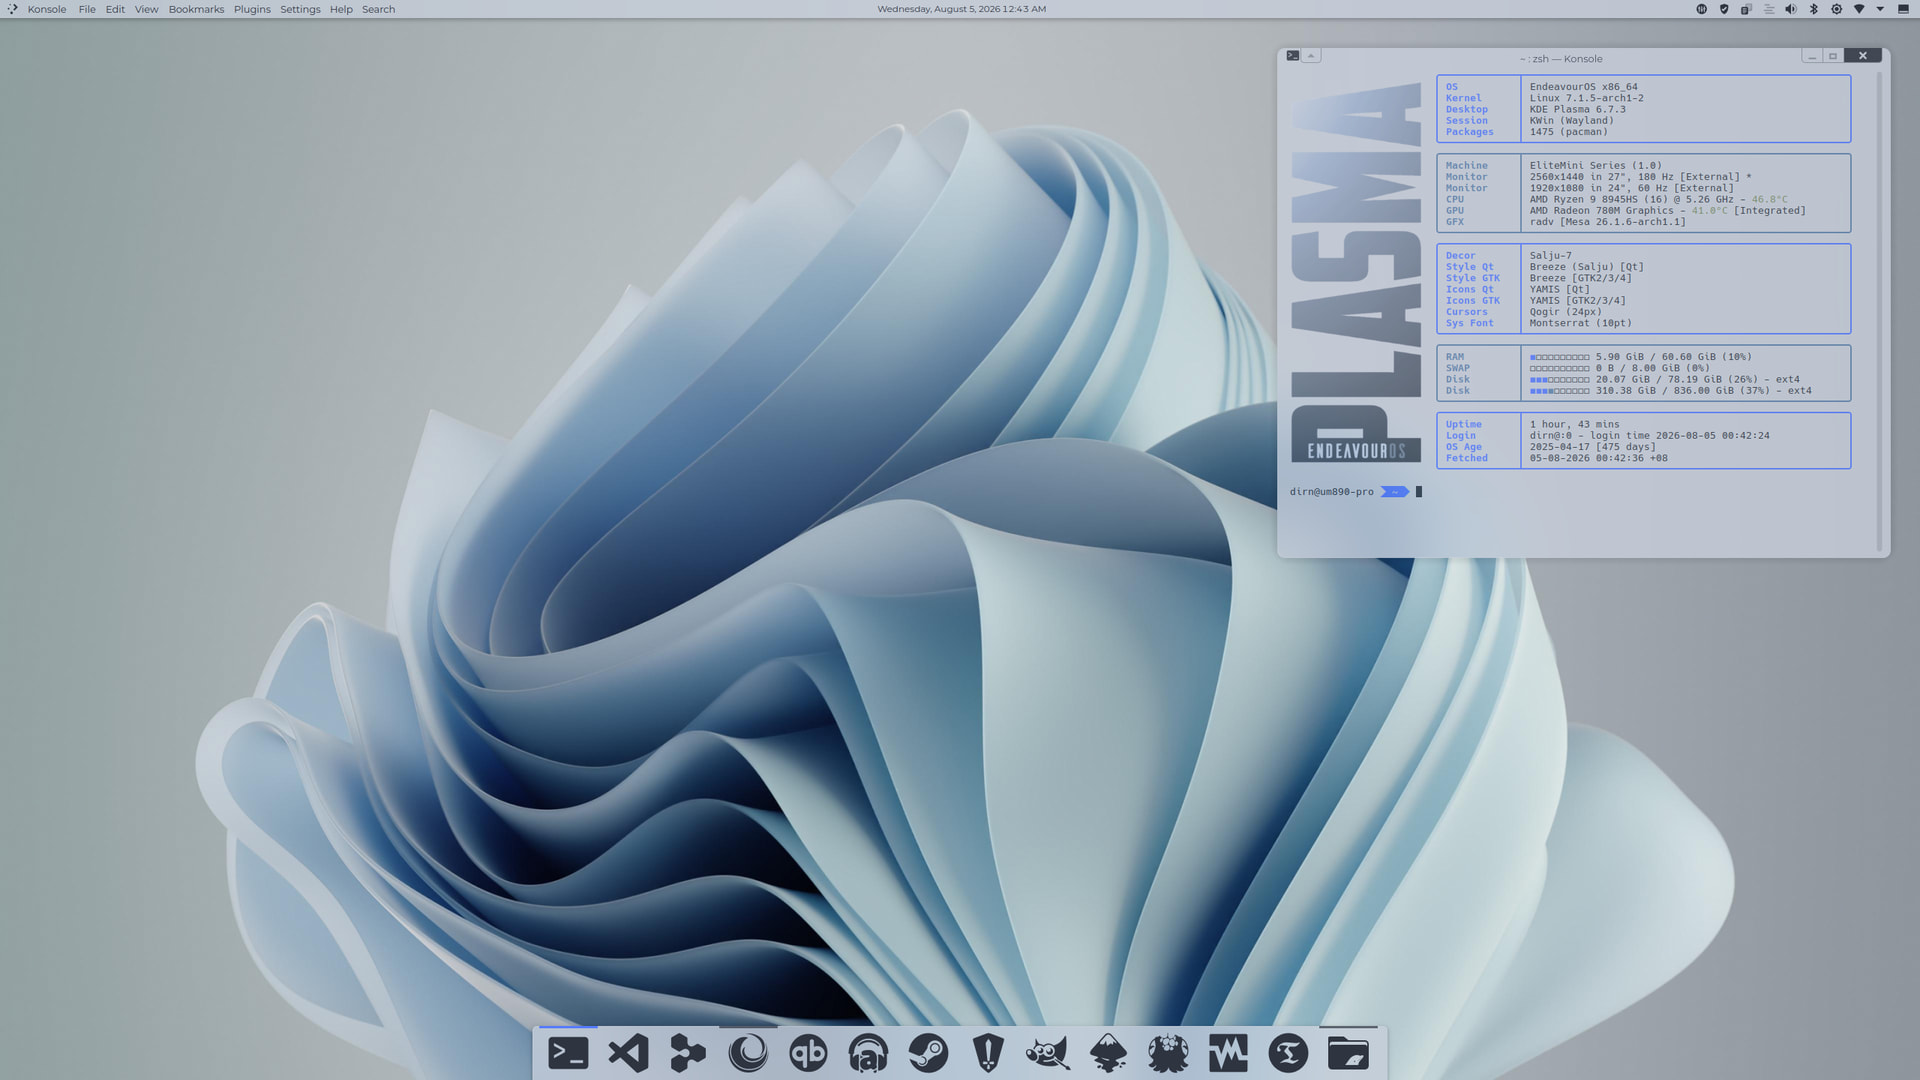Click the date and time clock in top panel
Viewport: 1920px width, 1080px height.
tap(961, 9)
